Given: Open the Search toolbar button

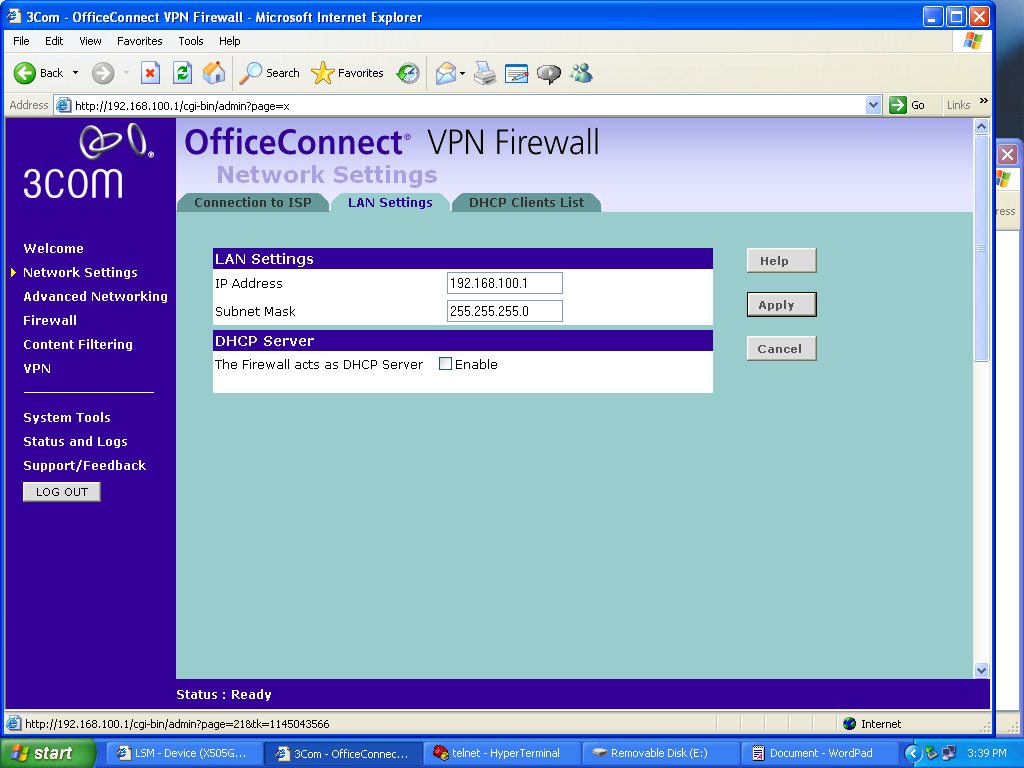Looking at the screenshot, I should [270, 73].
